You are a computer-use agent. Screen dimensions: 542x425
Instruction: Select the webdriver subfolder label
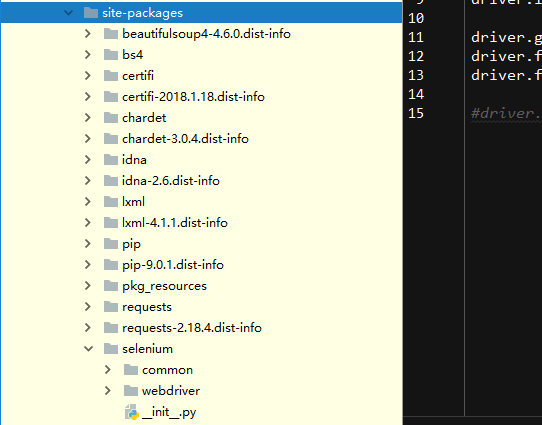(171, 391)
